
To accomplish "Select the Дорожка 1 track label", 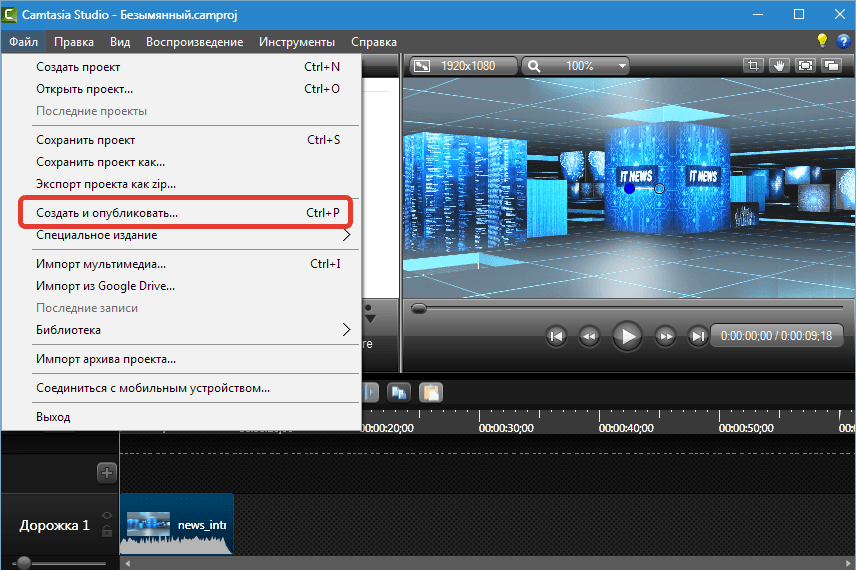I will [55, 525].
